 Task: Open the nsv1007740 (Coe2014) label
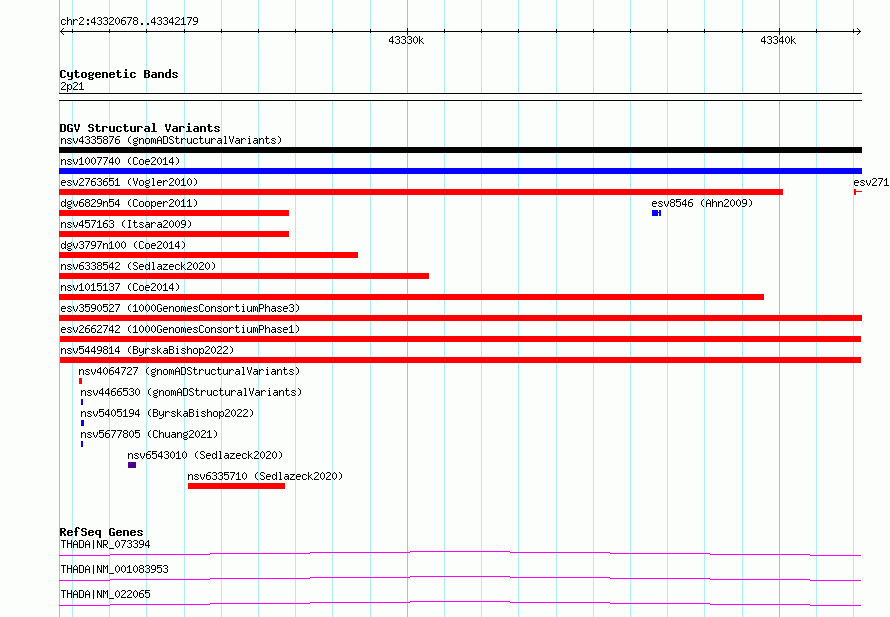pos(120,161)
